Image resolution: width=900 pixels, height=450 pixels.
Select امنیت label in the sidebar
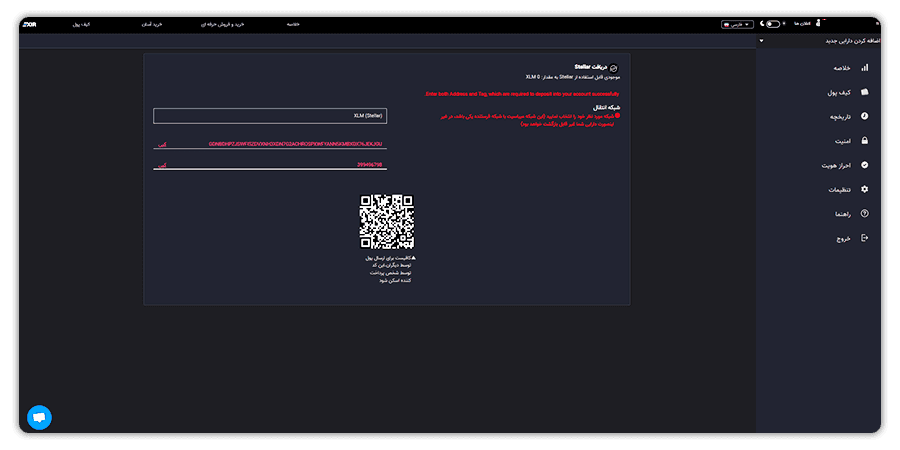(x=843, y=141)
